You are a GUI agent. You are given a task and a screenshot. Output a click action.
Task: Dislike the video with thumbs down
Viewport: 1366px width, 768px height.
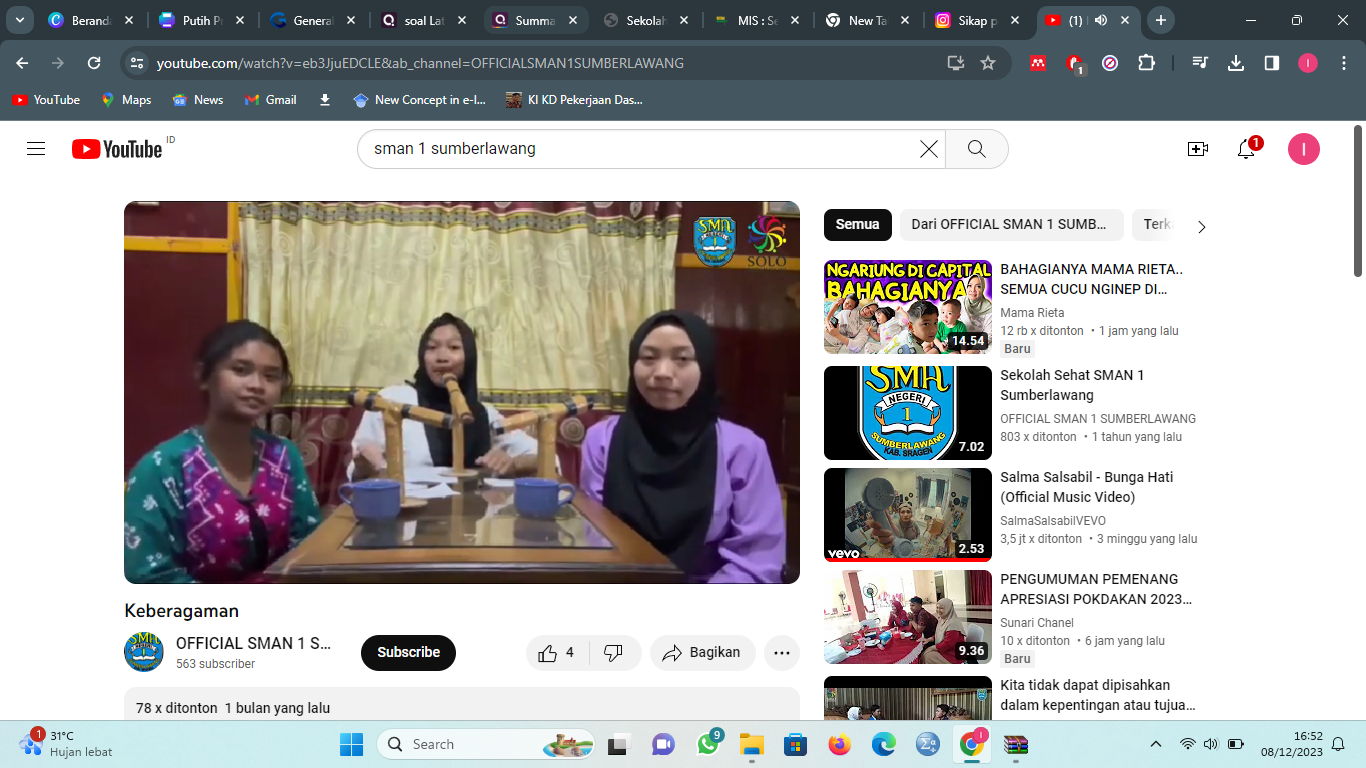(x=614, y=653)
